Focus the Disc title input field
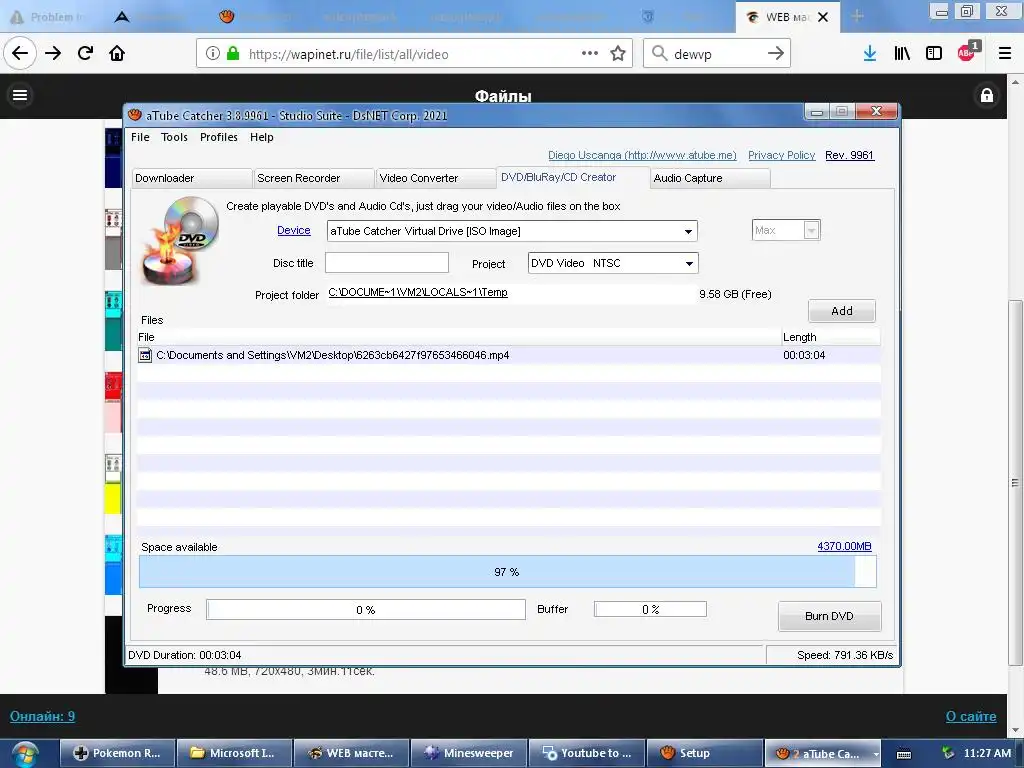The width and height of the screenshot is (1024, 768). (x=387, y=263)
